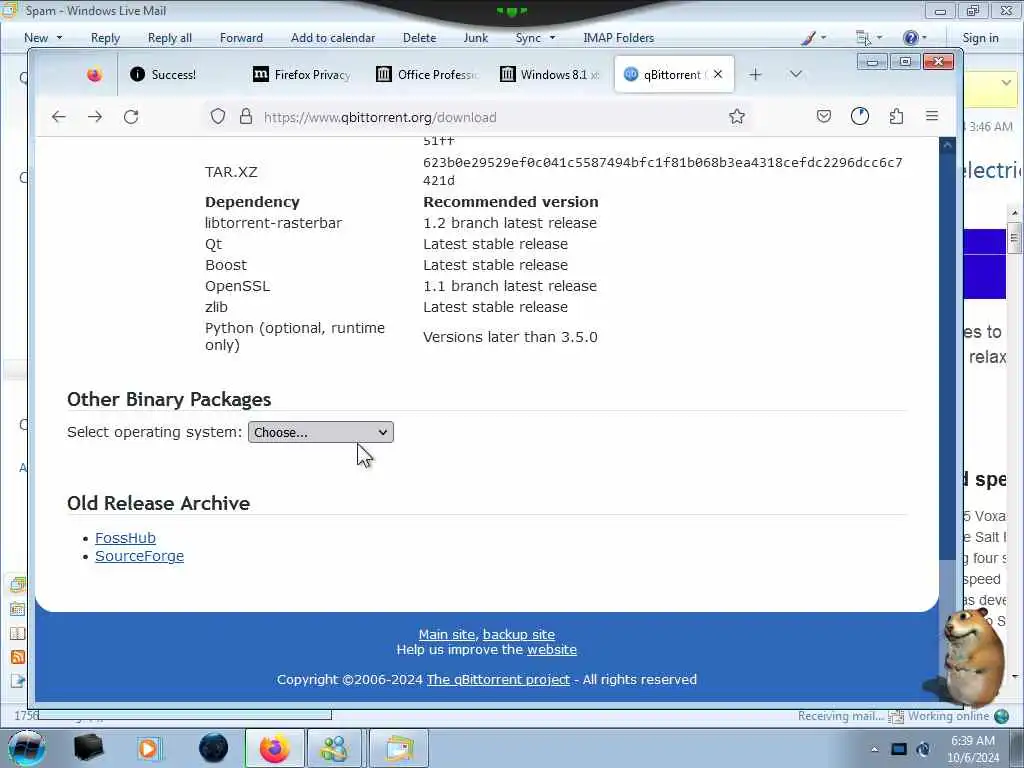Save page to Pocket
This screenshot has width=1024, height=768.
824,117
